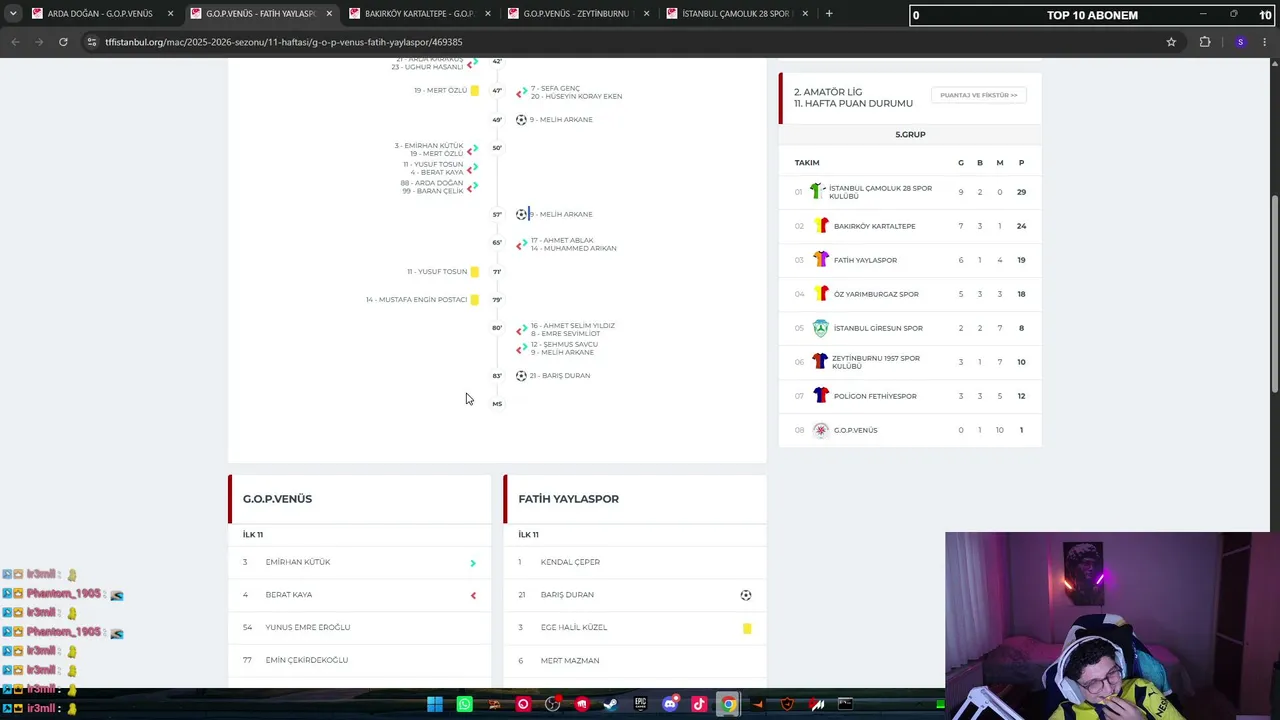
Task: View site information icon in address bar
Action: coord(92,42)
